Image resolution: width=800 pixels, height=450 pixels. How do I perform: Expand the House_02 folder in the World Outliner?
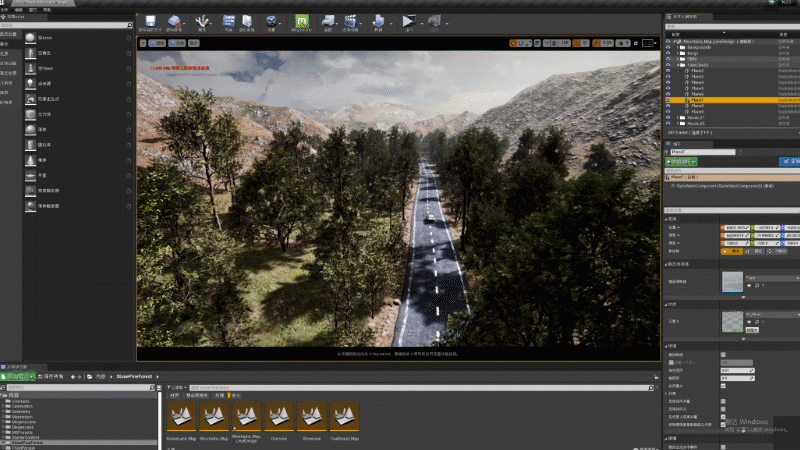coord(678,123)
